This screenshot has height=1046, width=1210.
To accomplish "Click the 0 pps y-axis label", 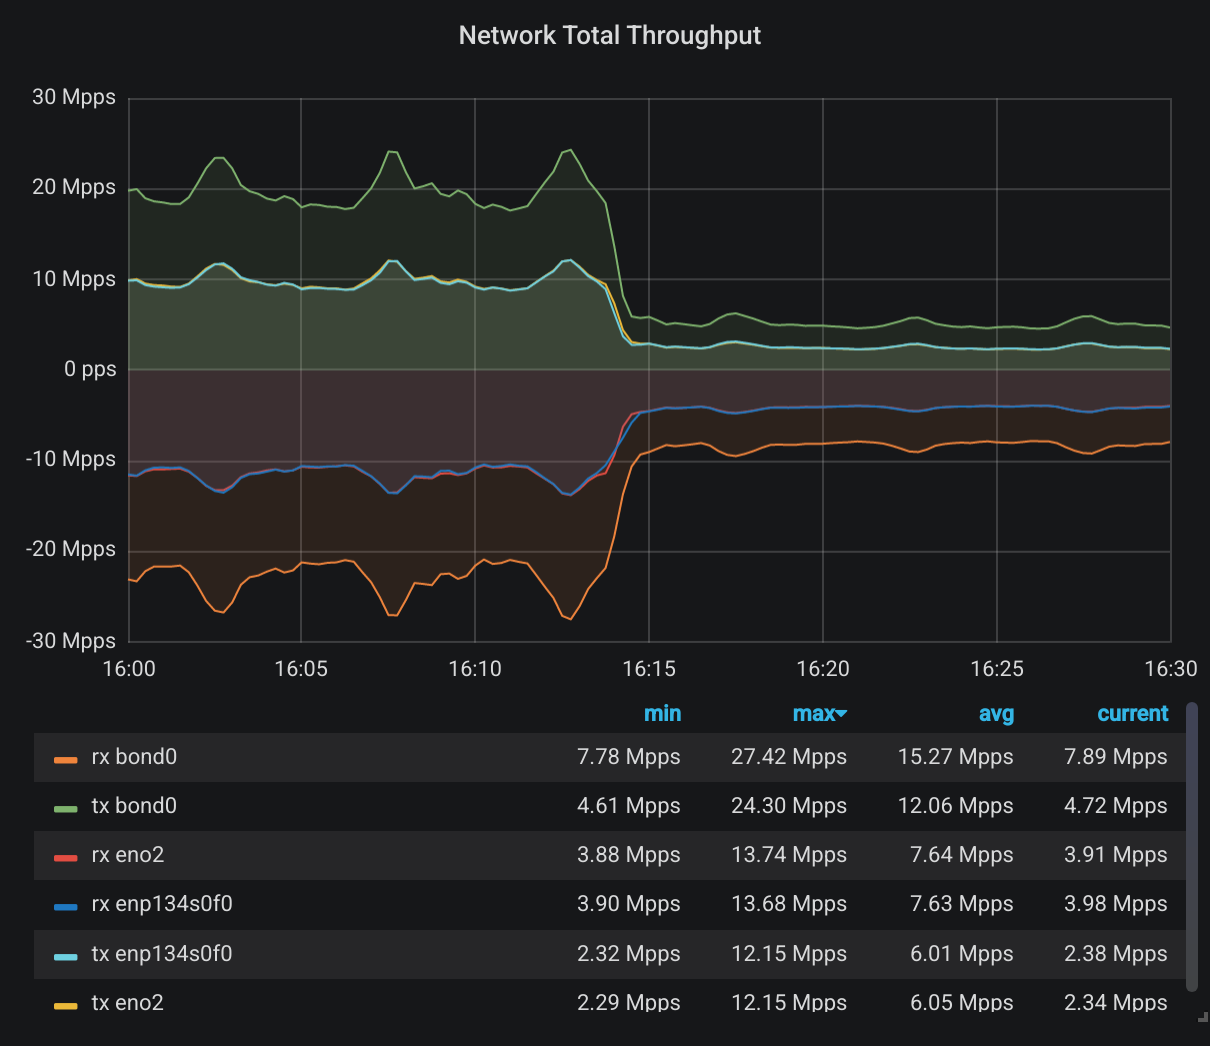I will pos(90,369).
